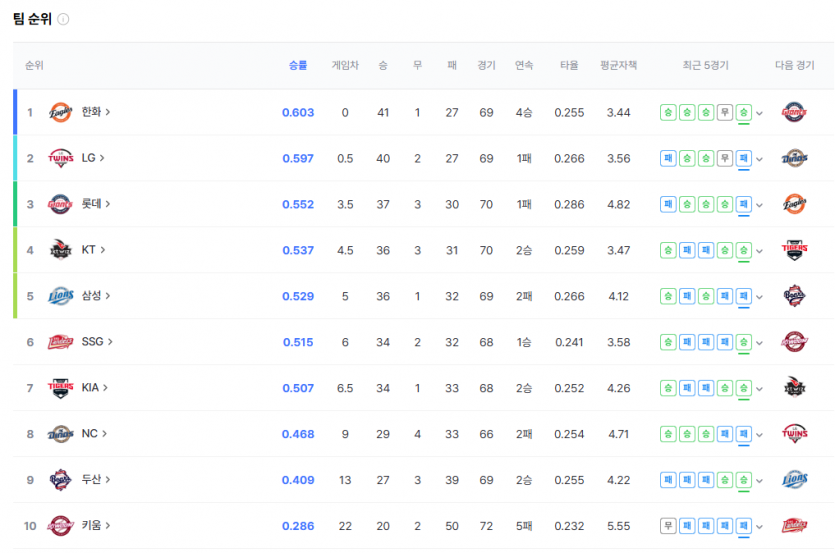Open SSG Landers team logo

coord(60,342)
